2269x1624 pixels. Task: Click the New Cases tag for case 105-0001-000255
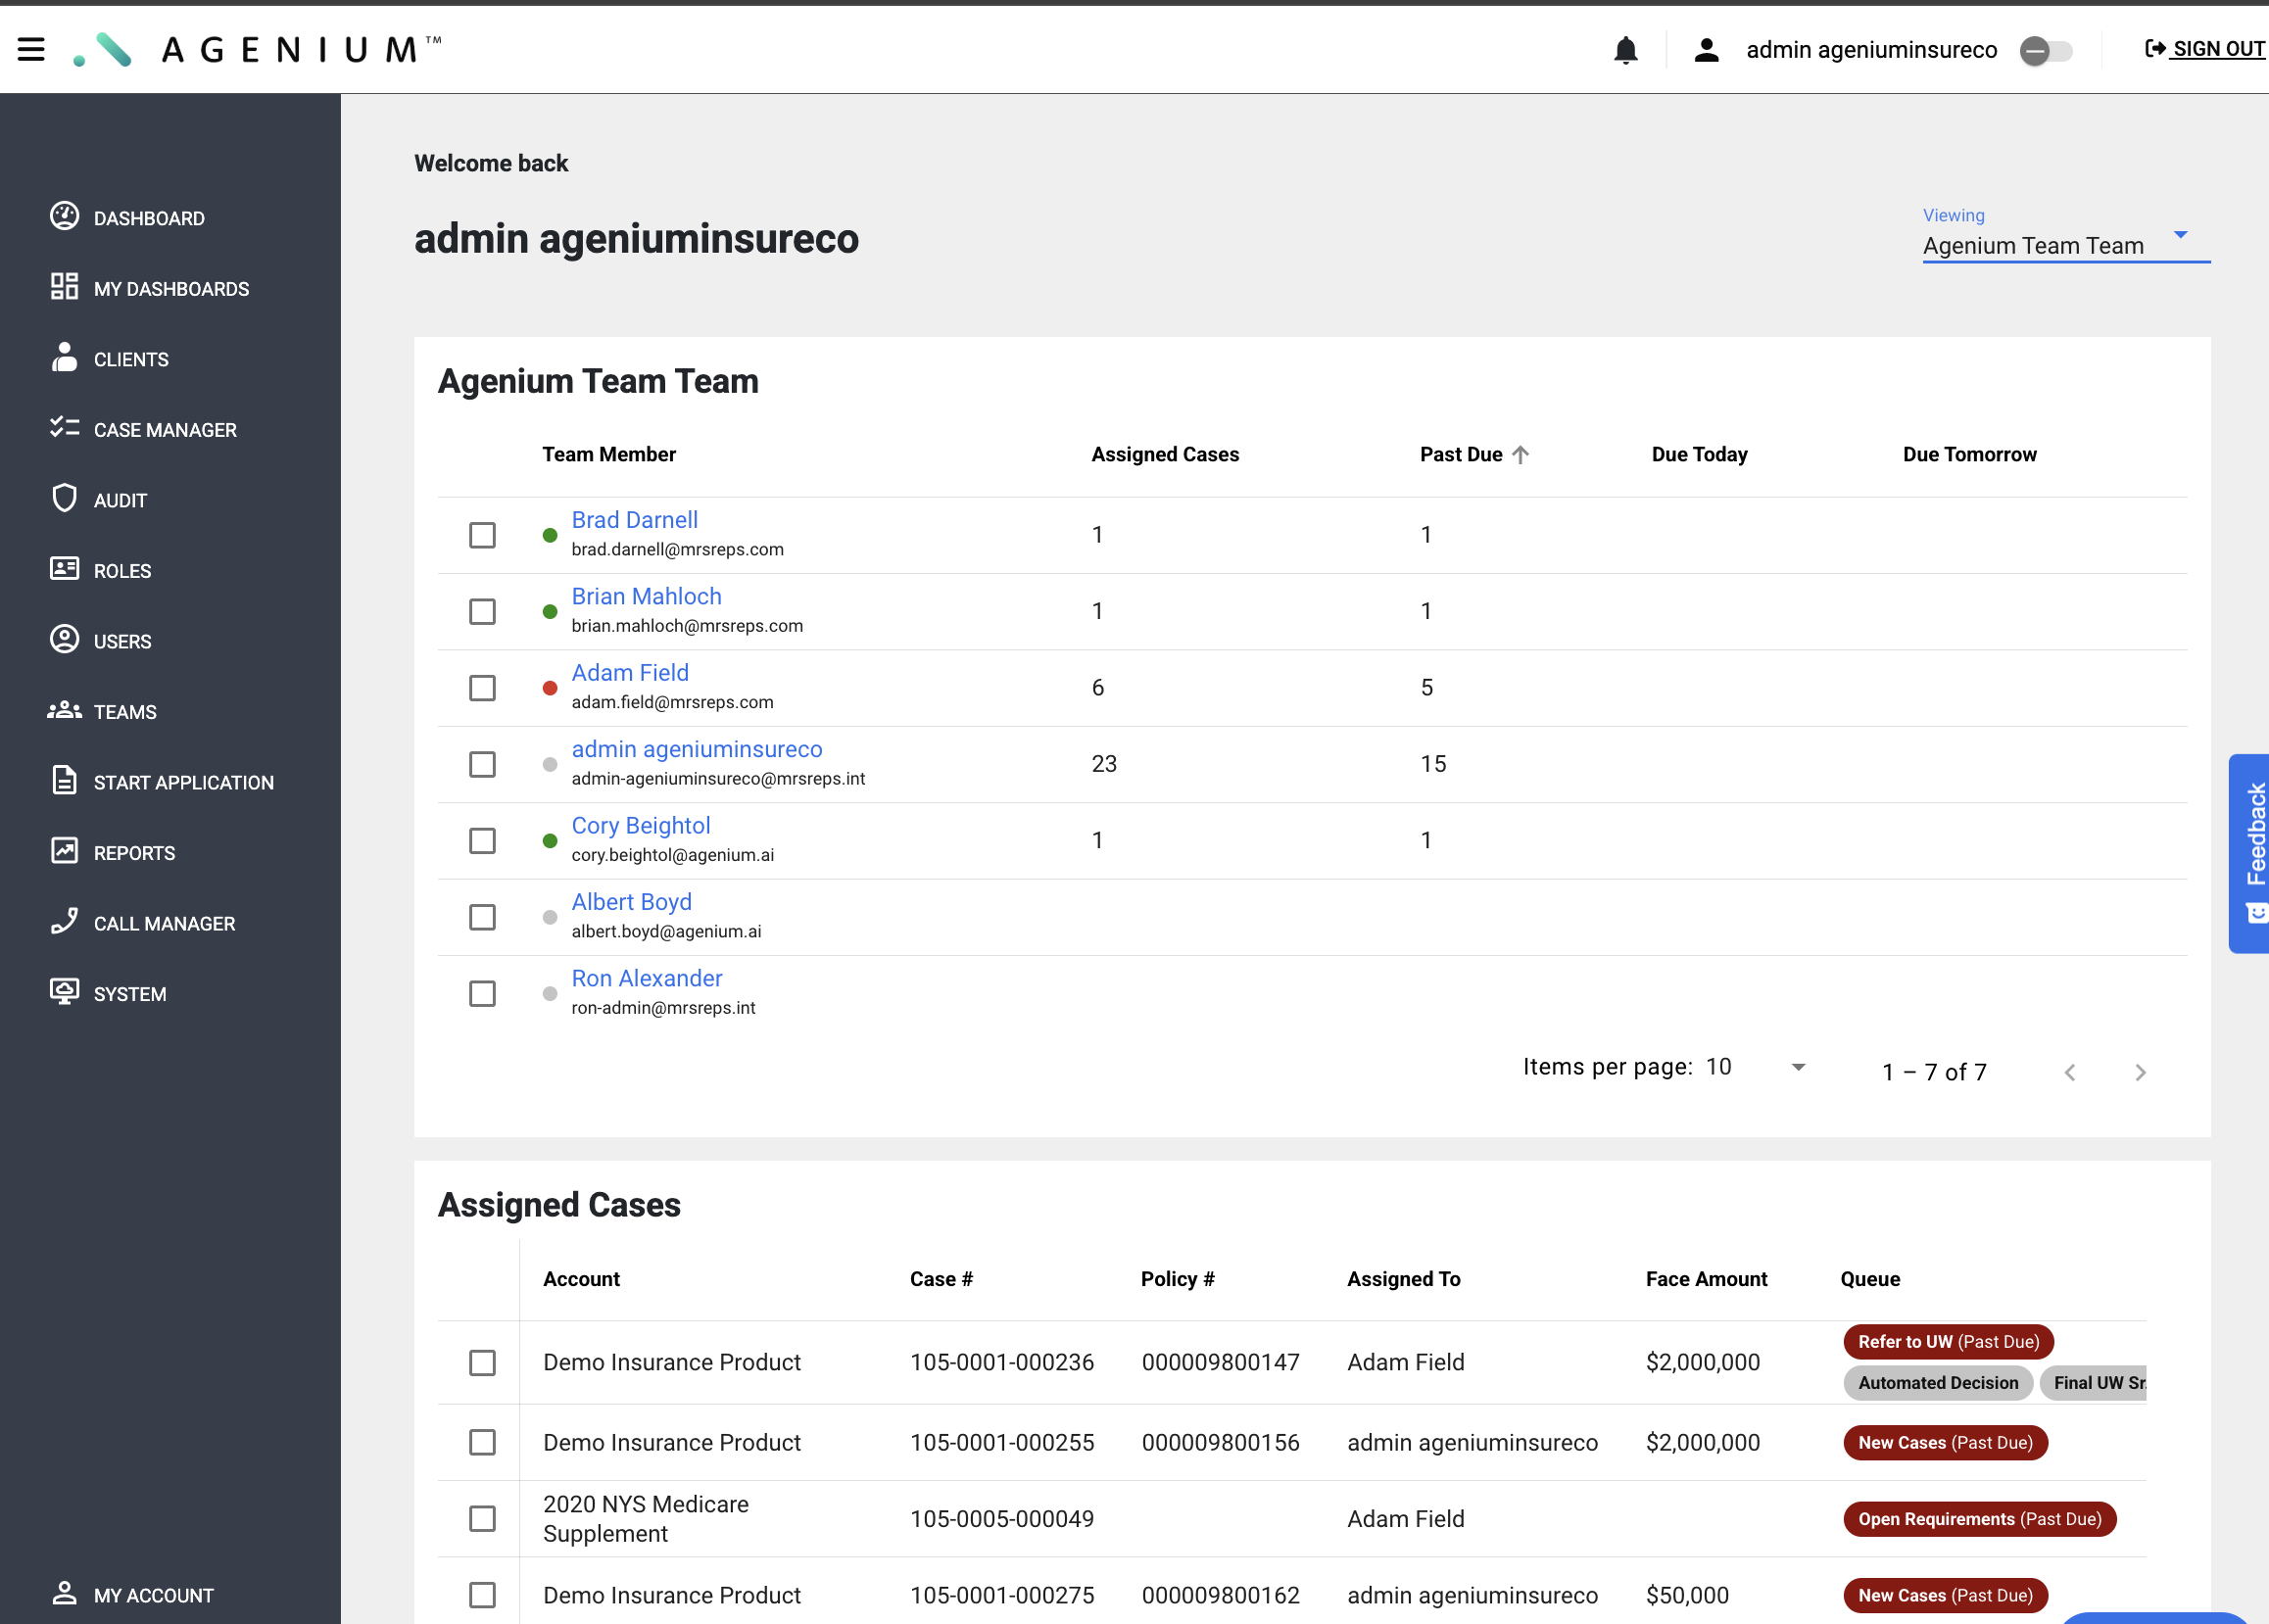(x=1945, y=1443)
